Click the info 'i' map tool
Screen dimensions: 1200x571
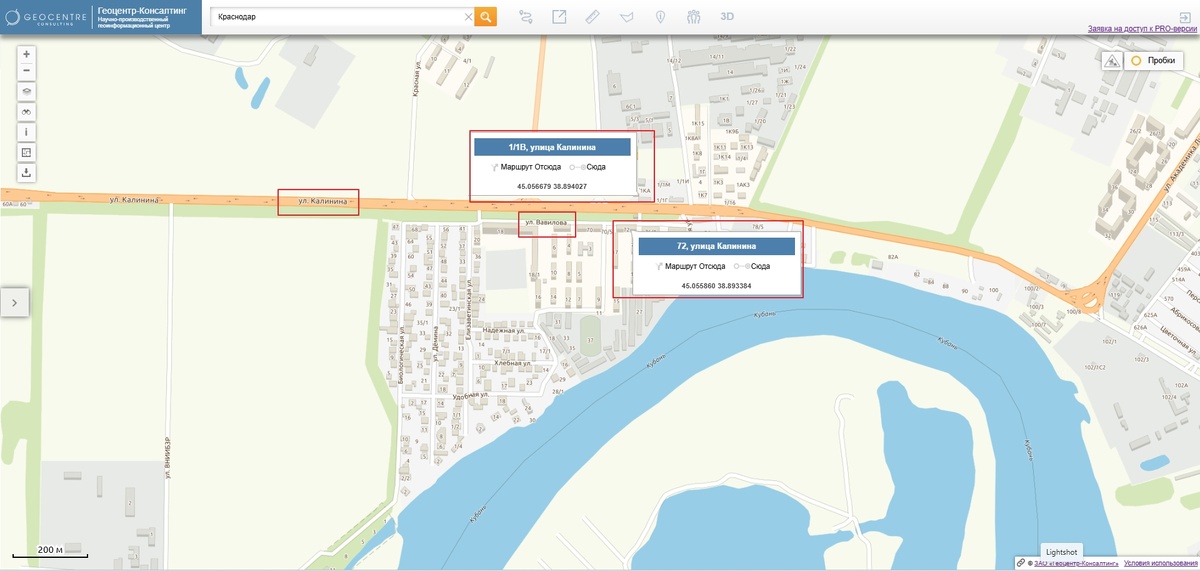click(x=27, y=131)
